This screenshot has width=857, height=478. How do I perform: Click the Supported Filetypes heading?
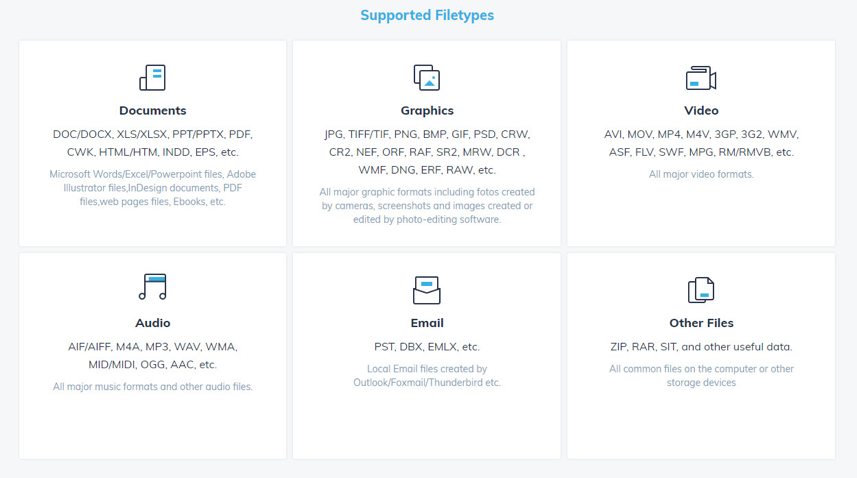point(427,15)
